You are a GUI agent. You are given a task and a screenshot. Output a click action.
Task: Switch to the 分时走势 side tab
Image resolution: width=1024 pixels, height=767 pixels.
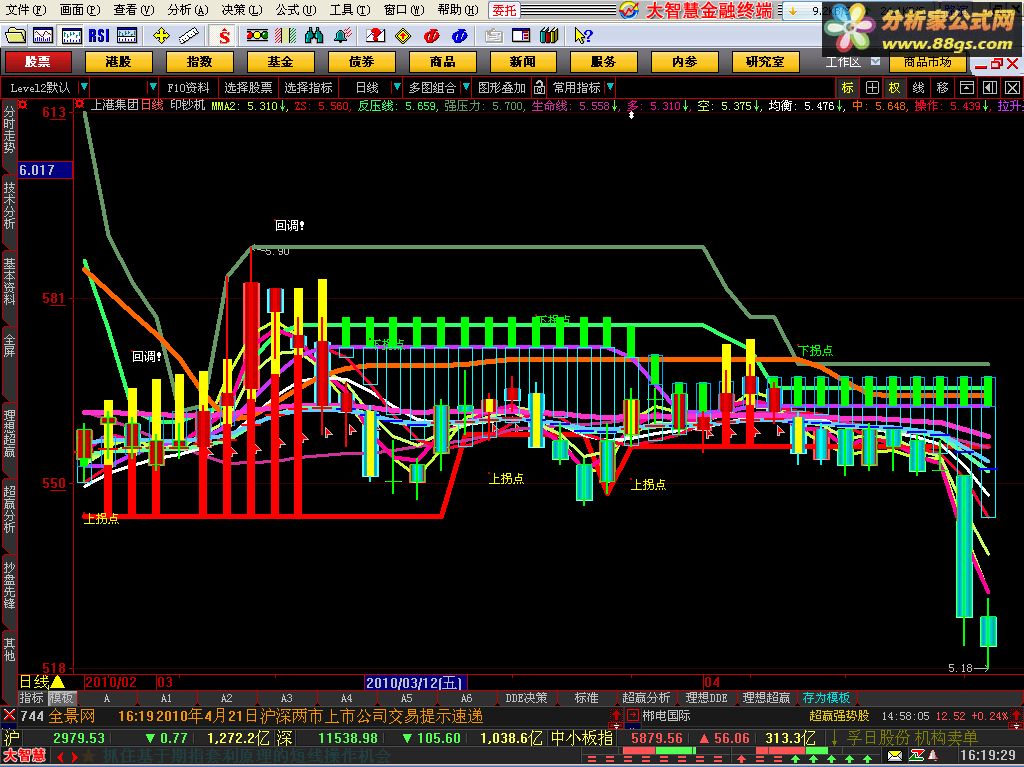(x=9, y=130)
